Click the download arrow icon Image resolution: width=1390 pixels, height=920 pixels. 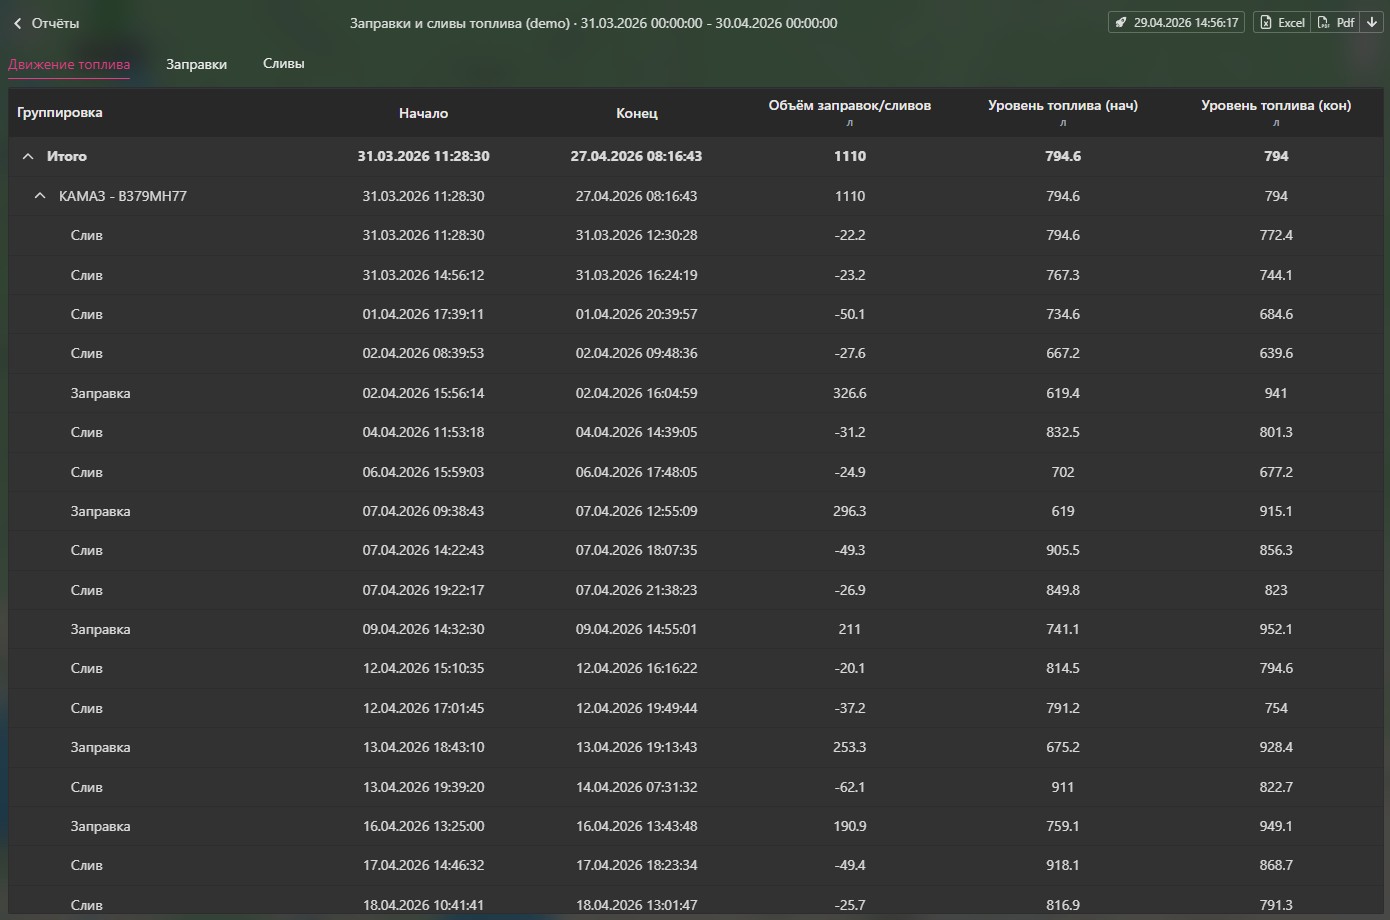tap(1372, 22)
